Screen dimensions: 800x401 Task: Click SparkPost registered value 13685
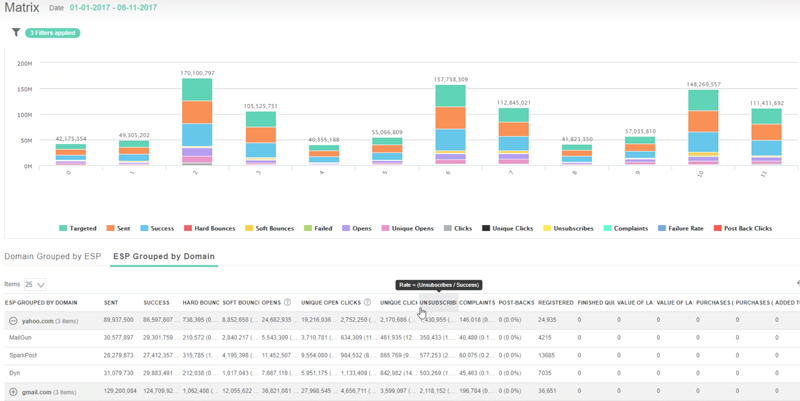coord(546,355)
